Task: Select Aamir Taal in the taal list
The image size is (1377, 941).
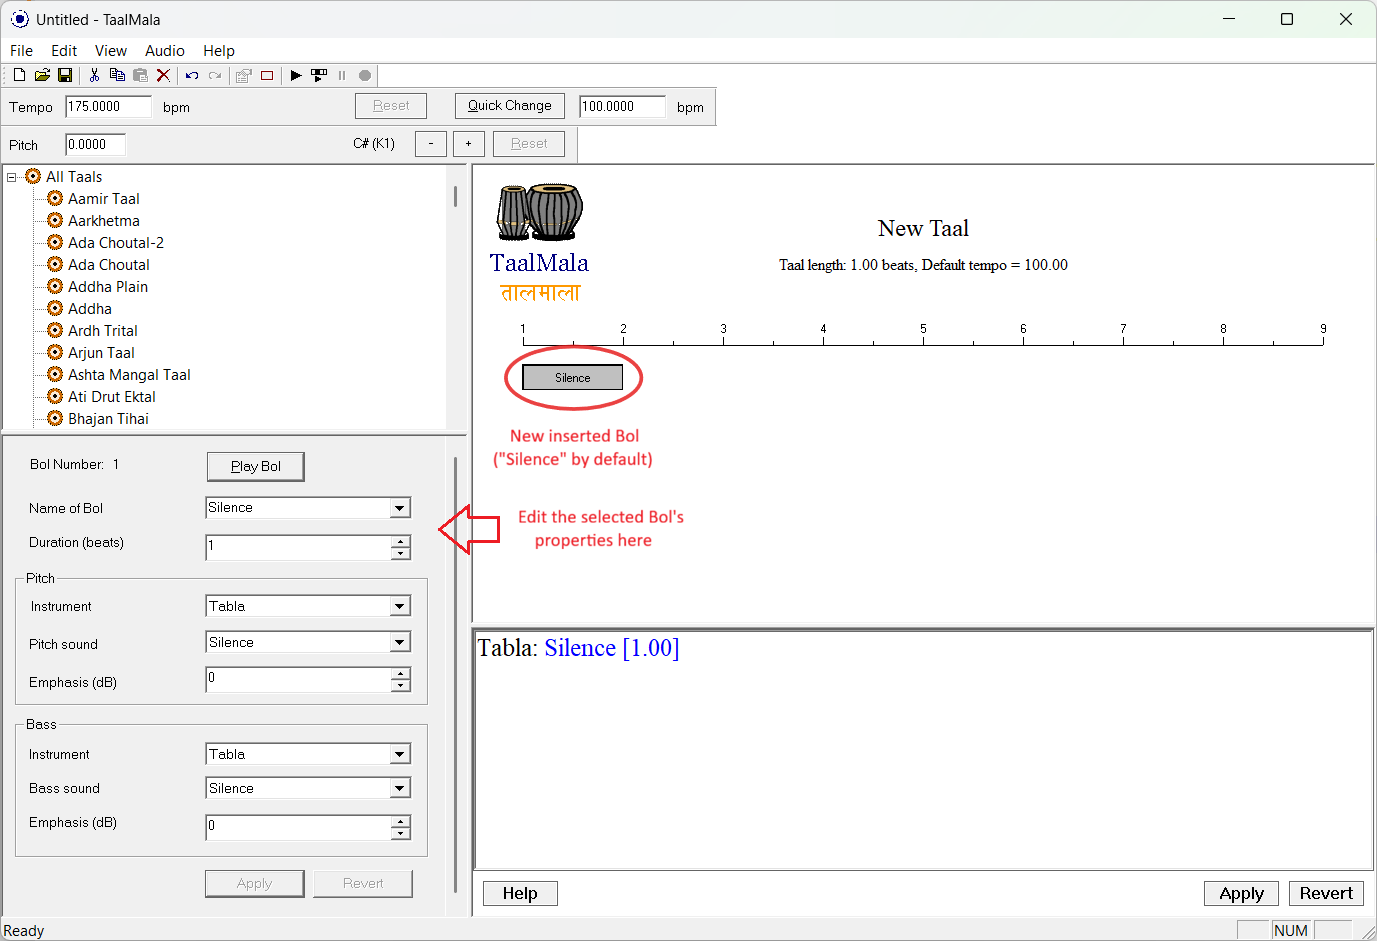Action: click(104, 199)
